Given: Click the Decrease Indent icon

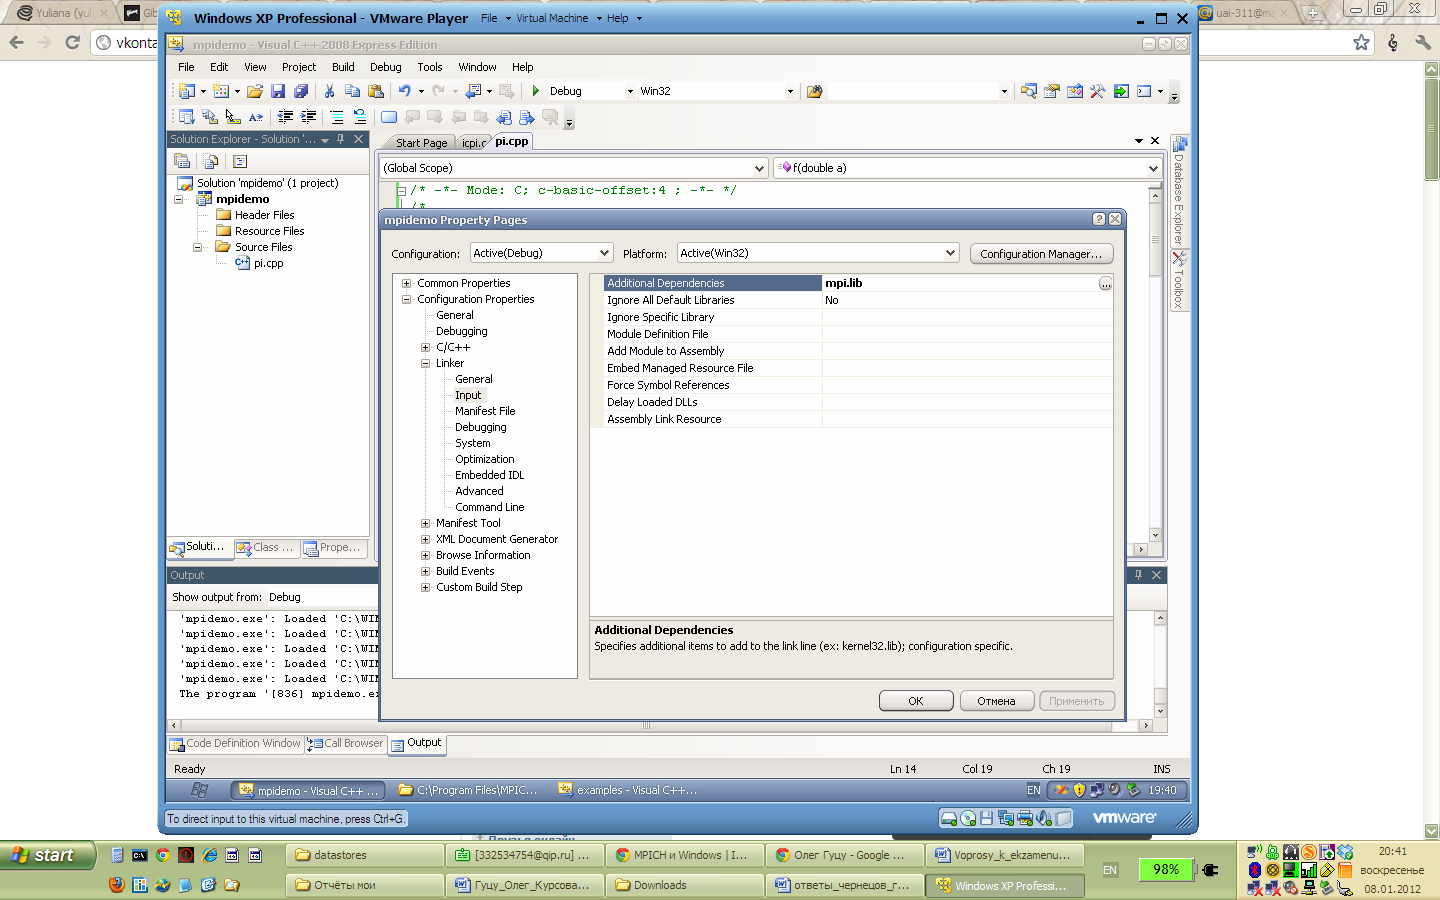Looking at the screenshot, I should 286,117.
